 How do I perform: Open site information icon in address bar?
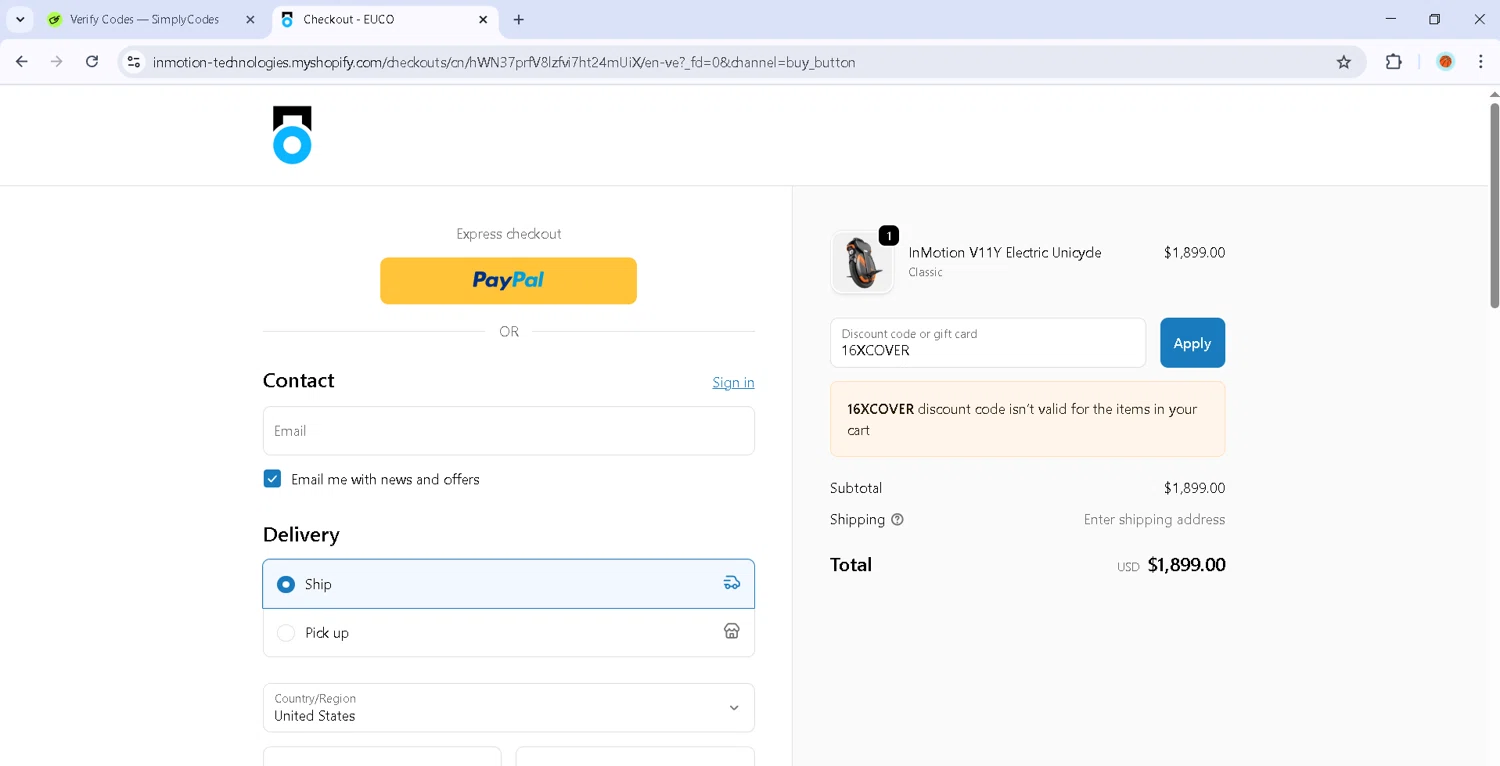[133, 62]
